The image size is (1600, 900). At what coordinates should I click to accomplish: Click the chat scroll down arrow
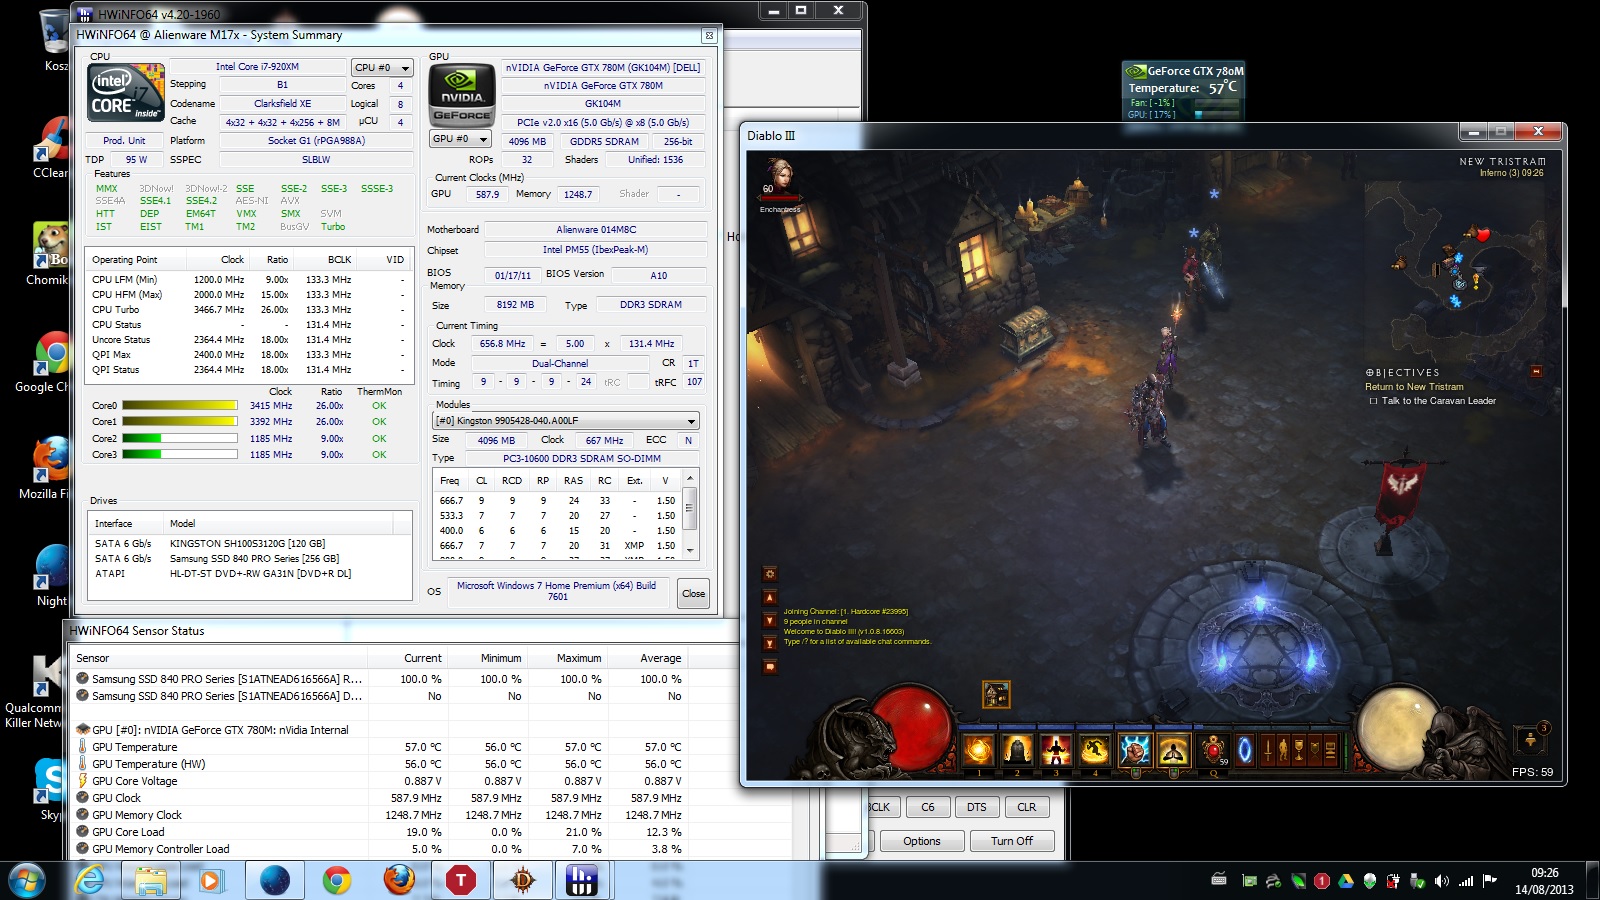(x=770, y=620)
